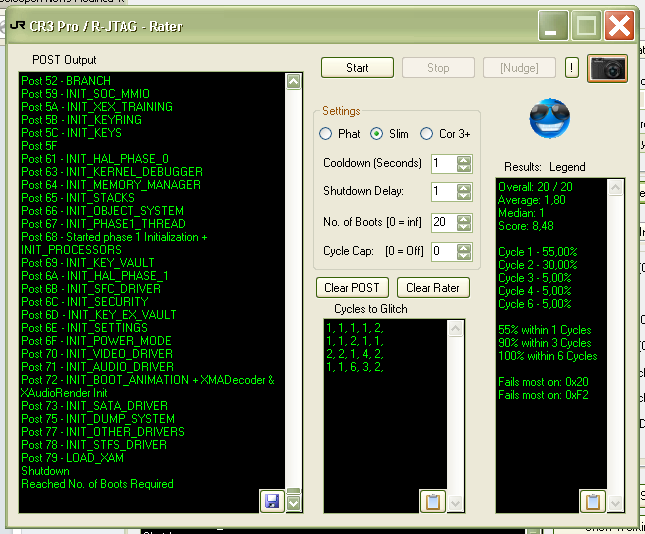Copy Results using the clipboard icon

pyautogui.click(x=592, y=501)
